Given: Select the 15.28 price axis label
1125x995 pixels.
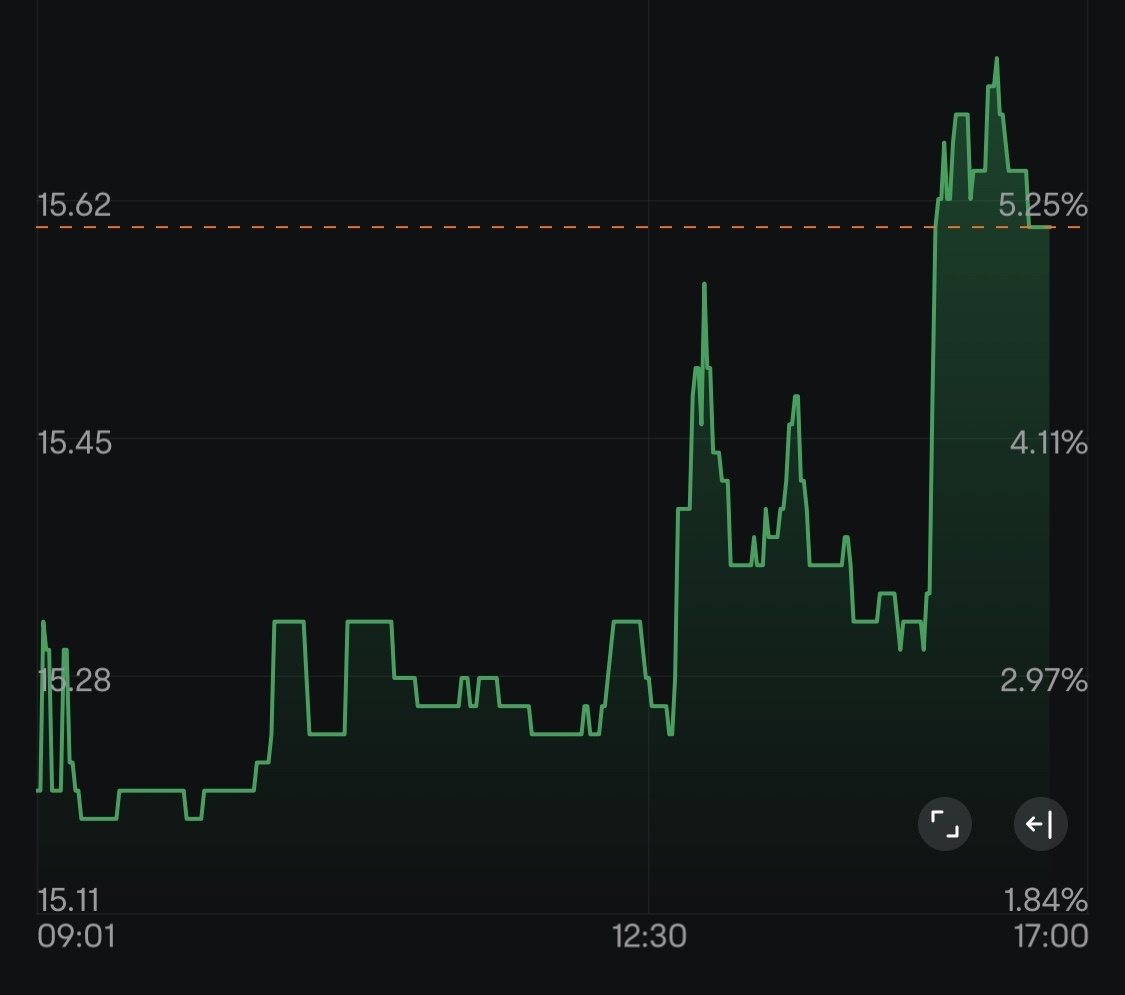Looking at the screenshot, I should [x=74, y=680].
